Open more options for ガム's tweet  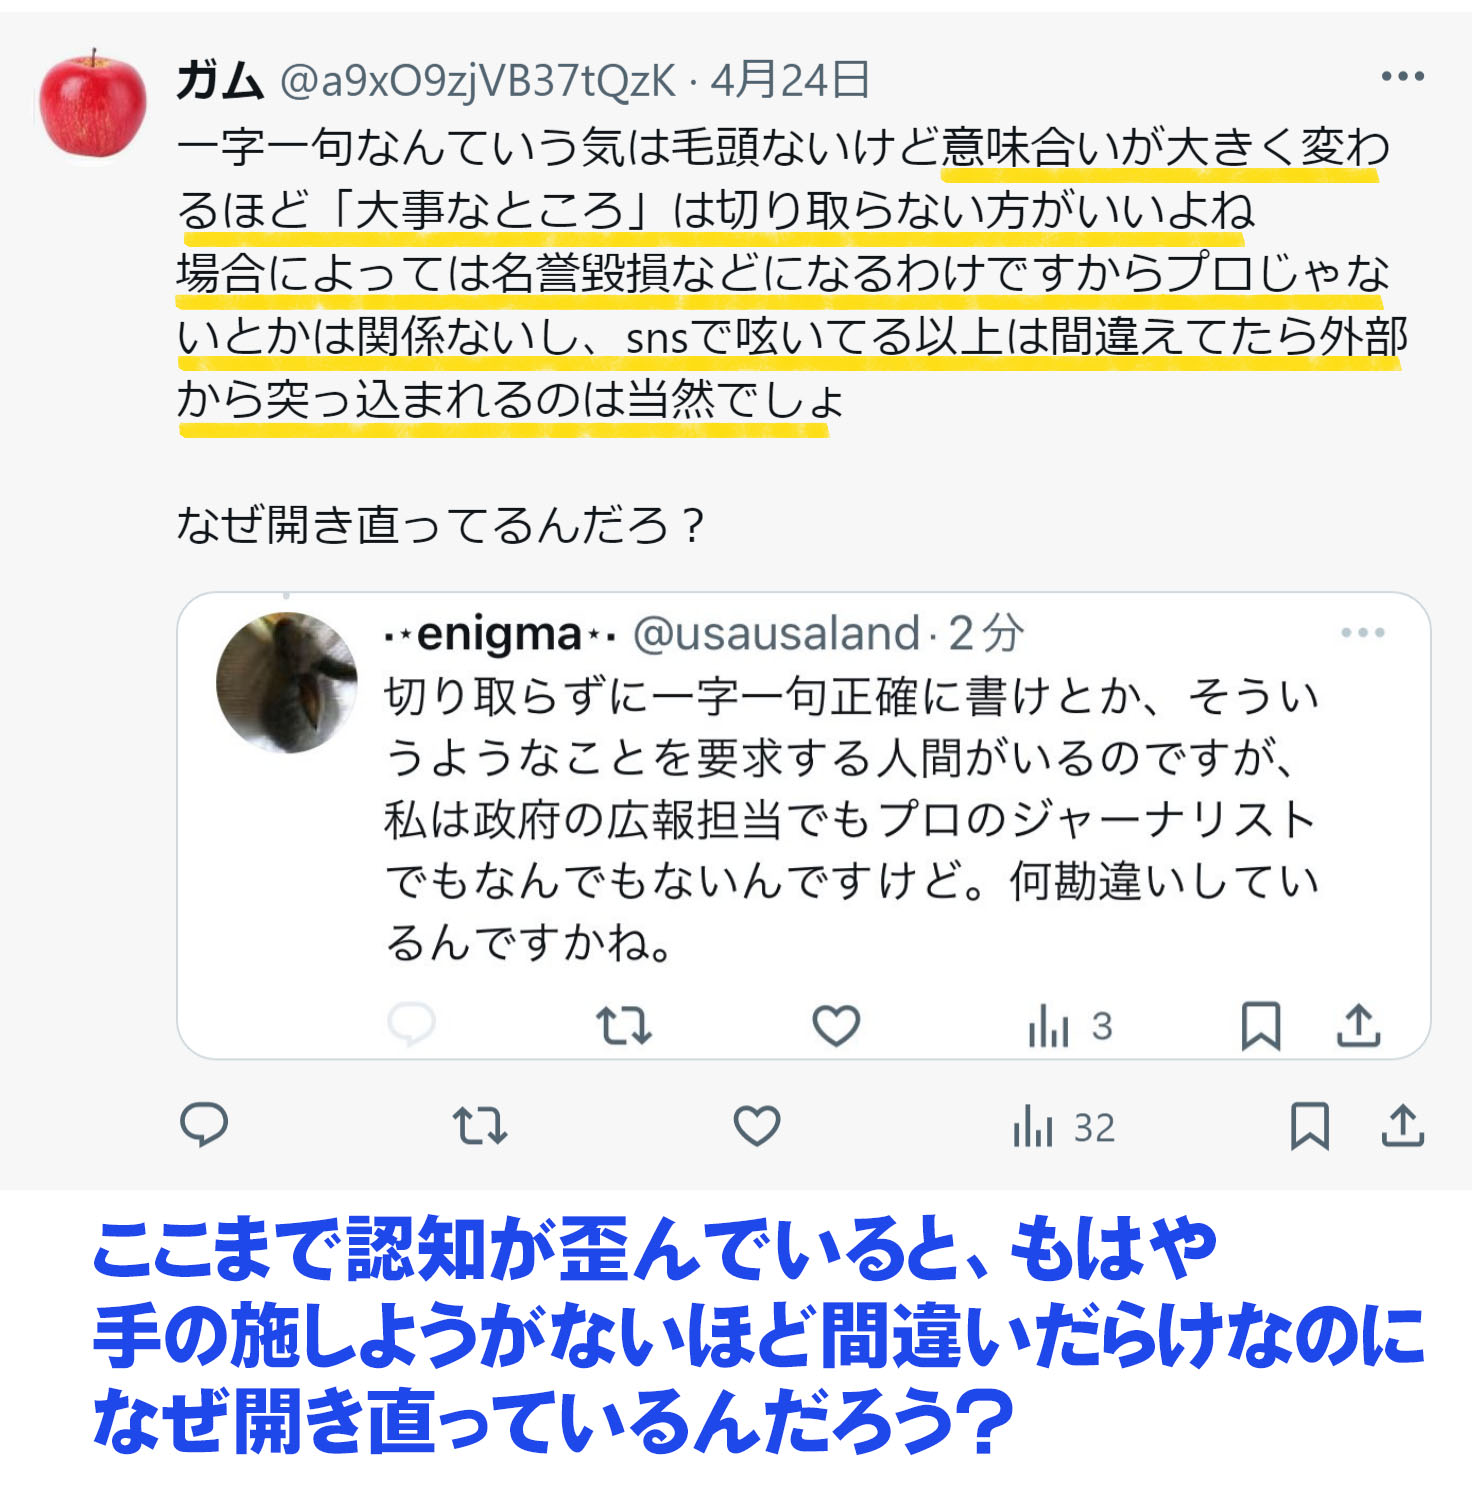pyautogui.click(x=1402, y=76)
